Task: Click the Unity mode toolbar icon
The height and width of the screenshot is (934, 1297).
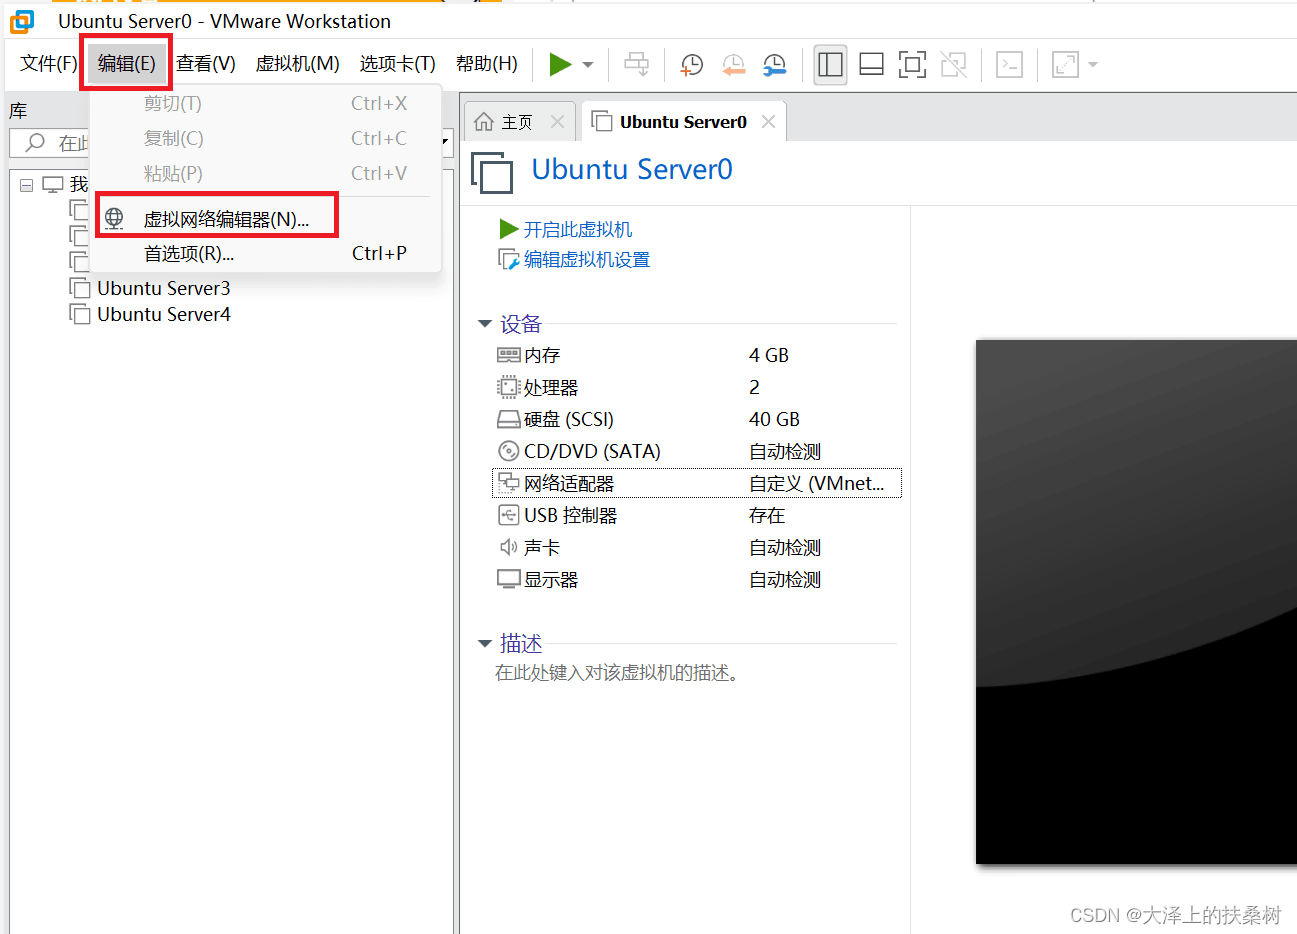Action: pos(954,65)
